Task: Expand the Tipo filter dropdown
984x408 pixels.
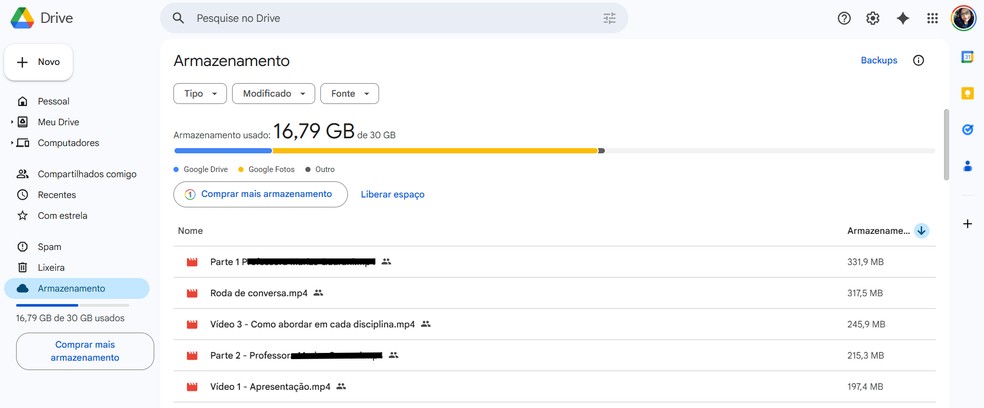Action: pos(200,94)
